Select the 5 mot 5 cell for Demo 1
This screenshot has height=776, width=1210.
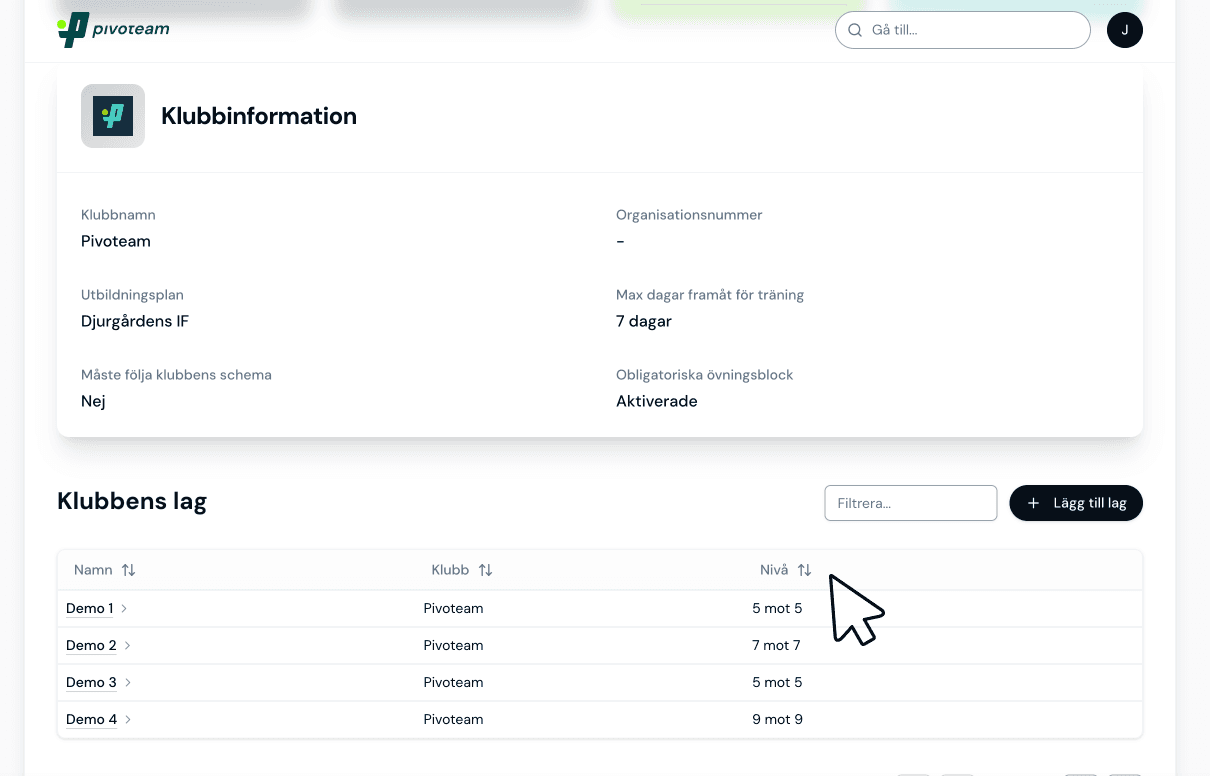tap(778, 608)
